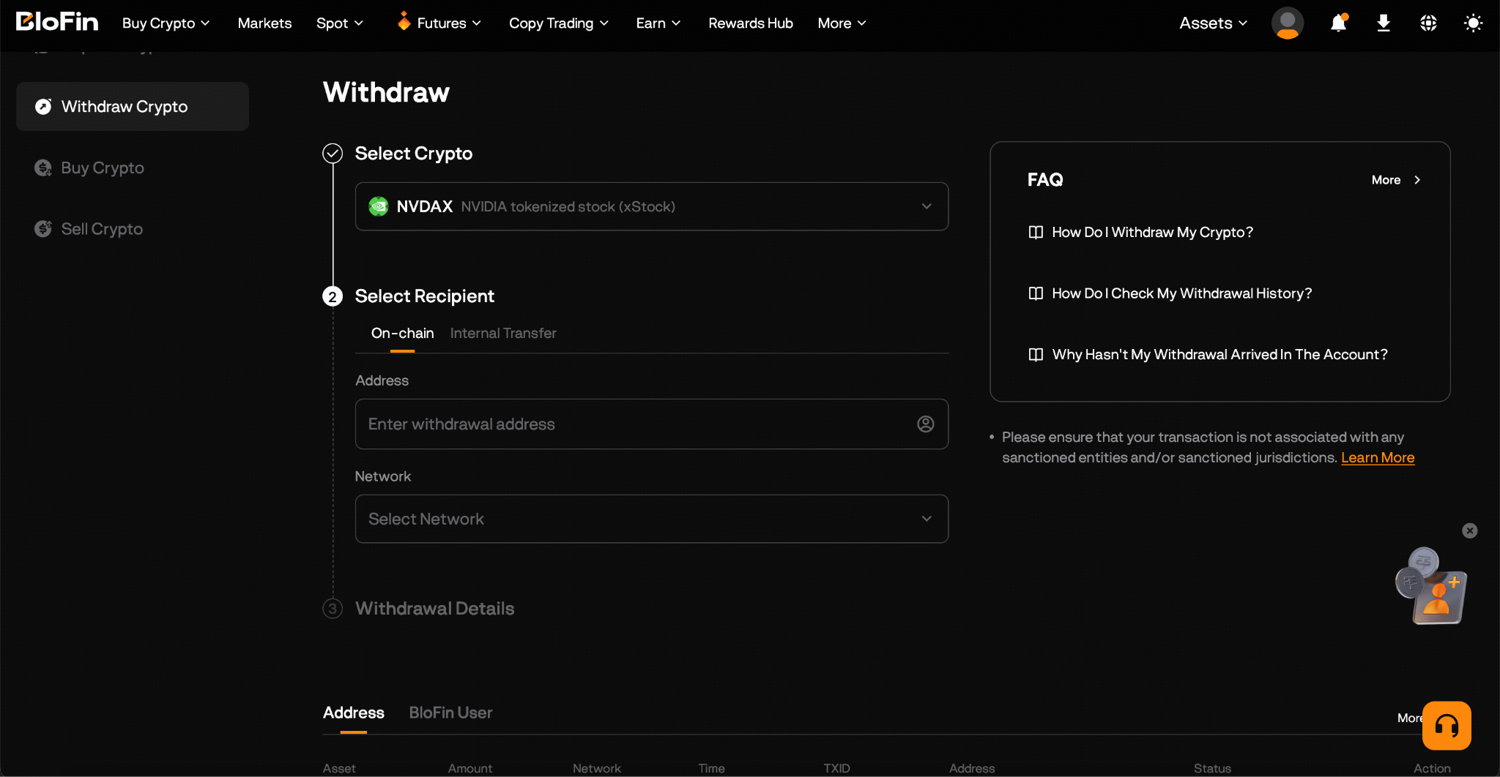Expand the Spot menu
The width and height of the screenshot is (1500, 777).
pyautogui.click(x=340, y=23)
